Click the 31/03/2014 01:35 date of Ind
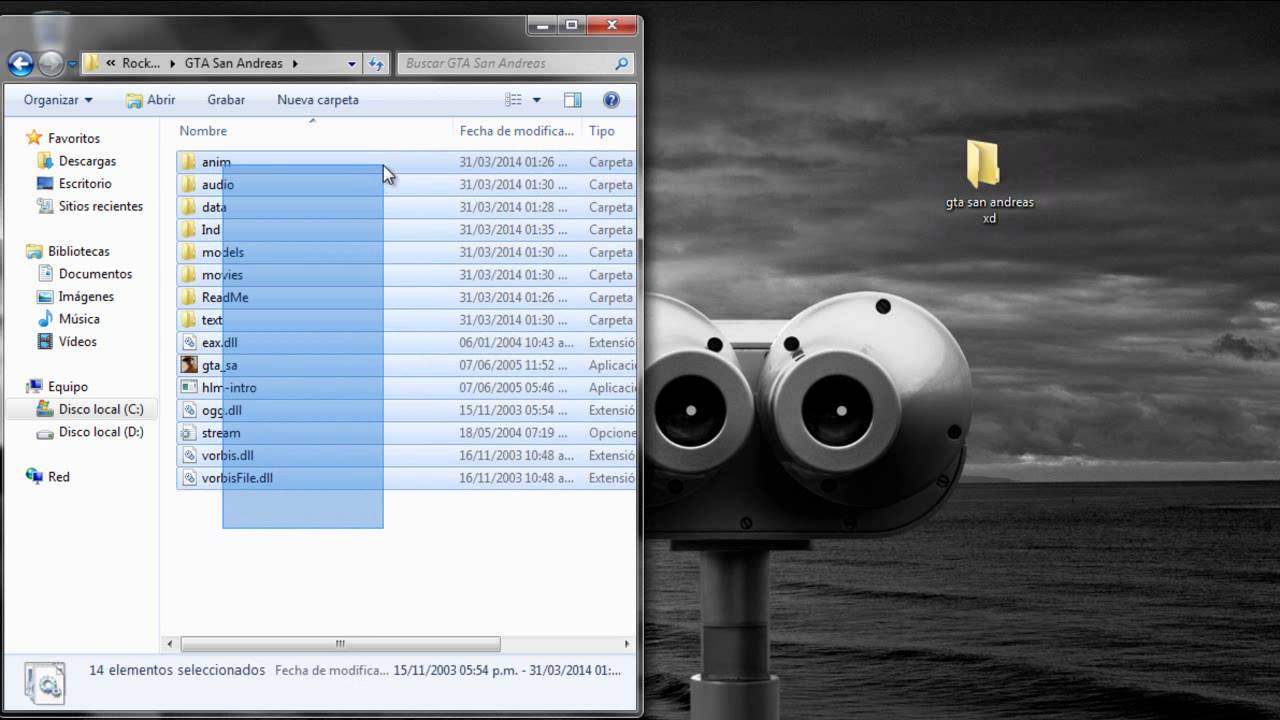 [513, 230]
